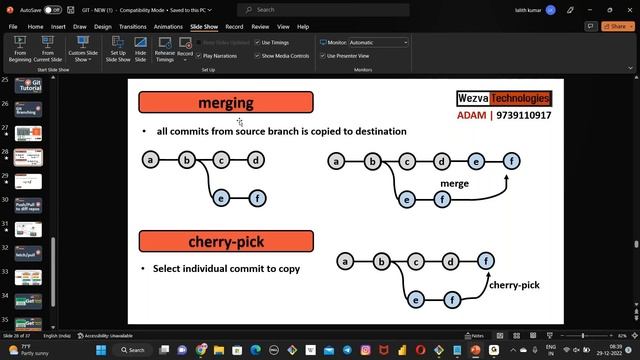Open the taskbar weather widget
640x360 pixels.
tap(29, 350)
